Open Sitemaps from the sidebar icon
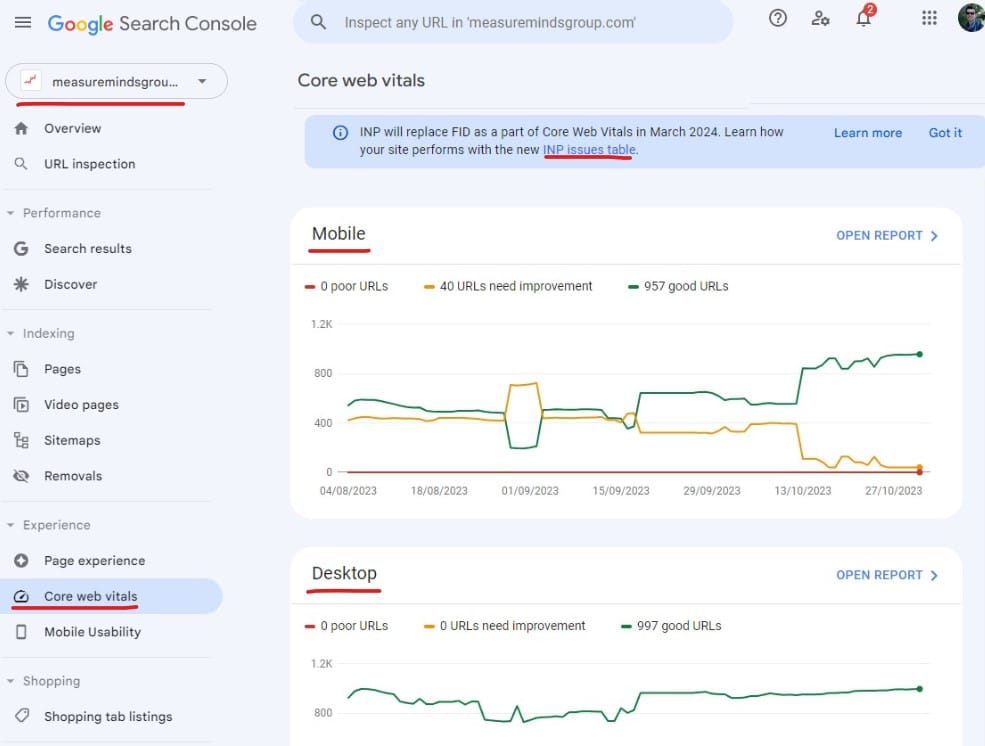 (71, 440)
